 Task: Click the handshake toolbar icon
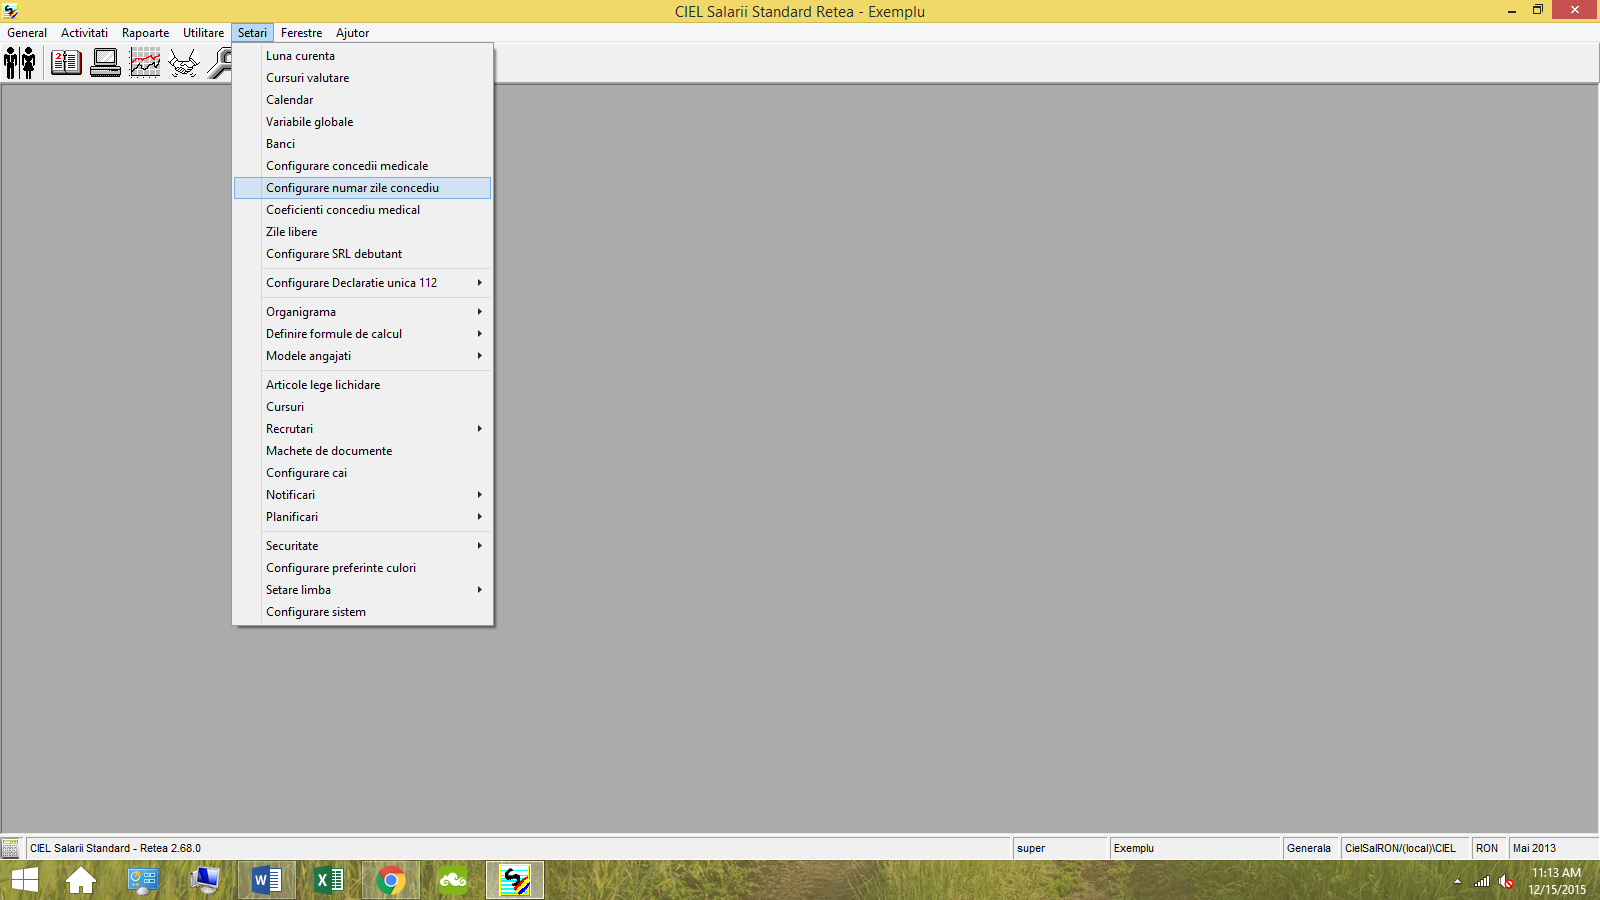(184, 63)
